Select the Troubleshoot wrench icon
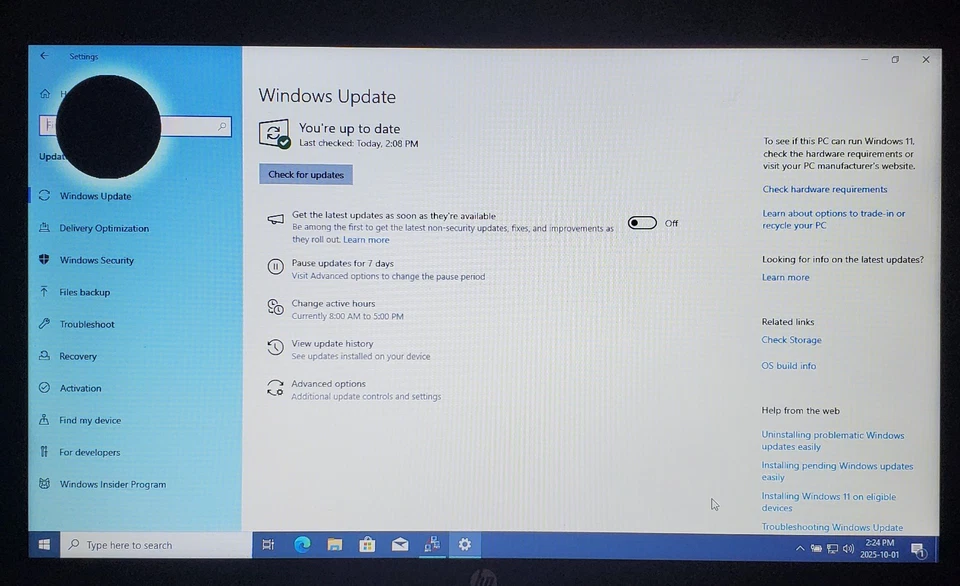 (44, 324)
